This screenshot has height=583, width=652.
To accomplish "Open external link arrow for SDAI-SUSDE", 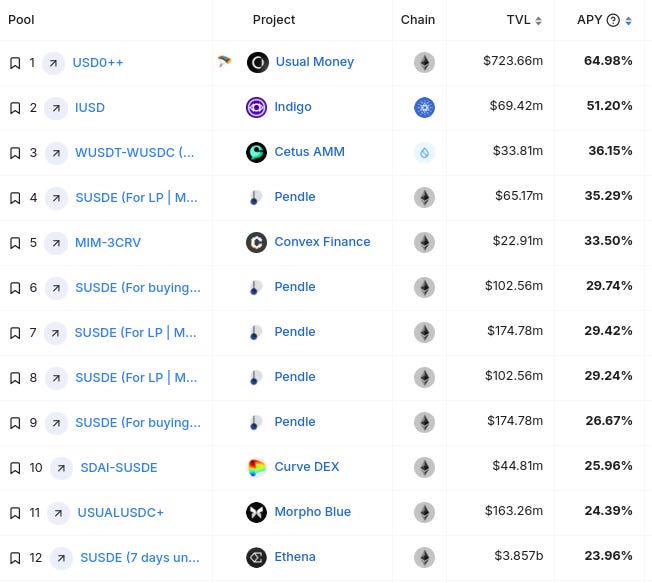I will pos(61,468).
